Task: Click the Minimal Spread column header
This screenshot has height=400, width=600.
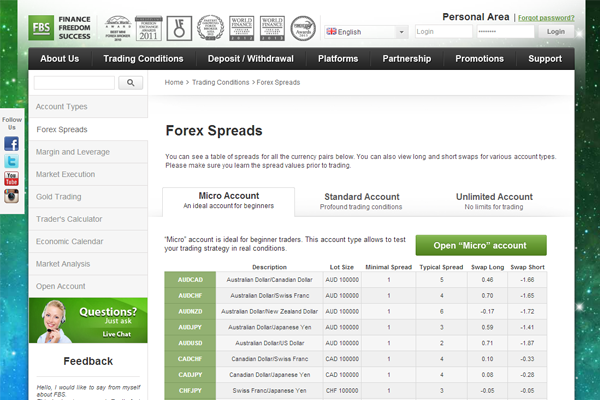Action: 388,267
